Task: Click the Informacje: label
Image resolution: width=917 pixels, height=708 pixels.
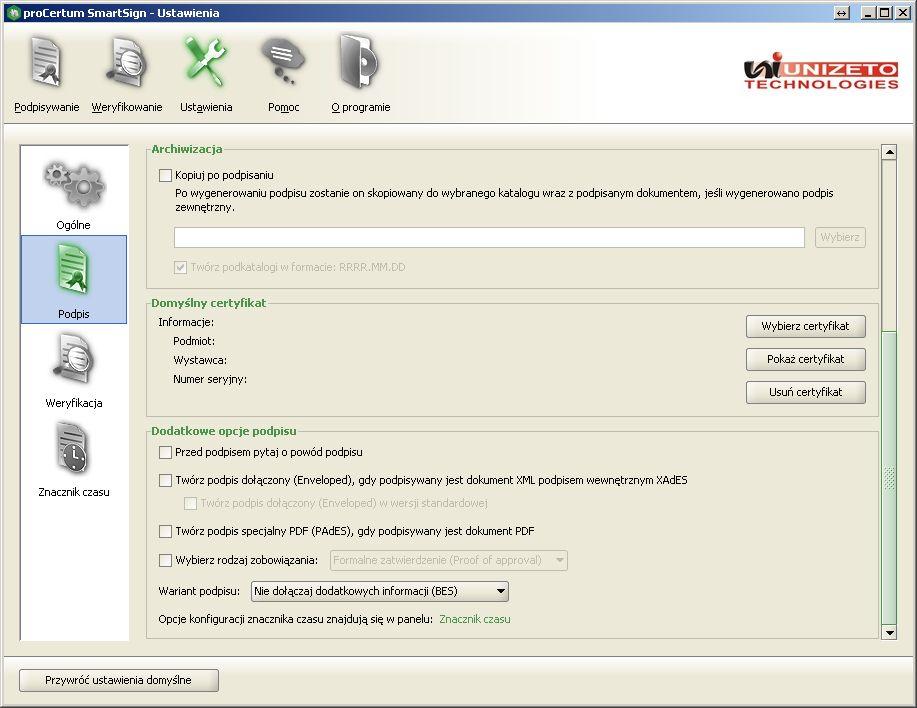Action: click(x=186, y=323)
